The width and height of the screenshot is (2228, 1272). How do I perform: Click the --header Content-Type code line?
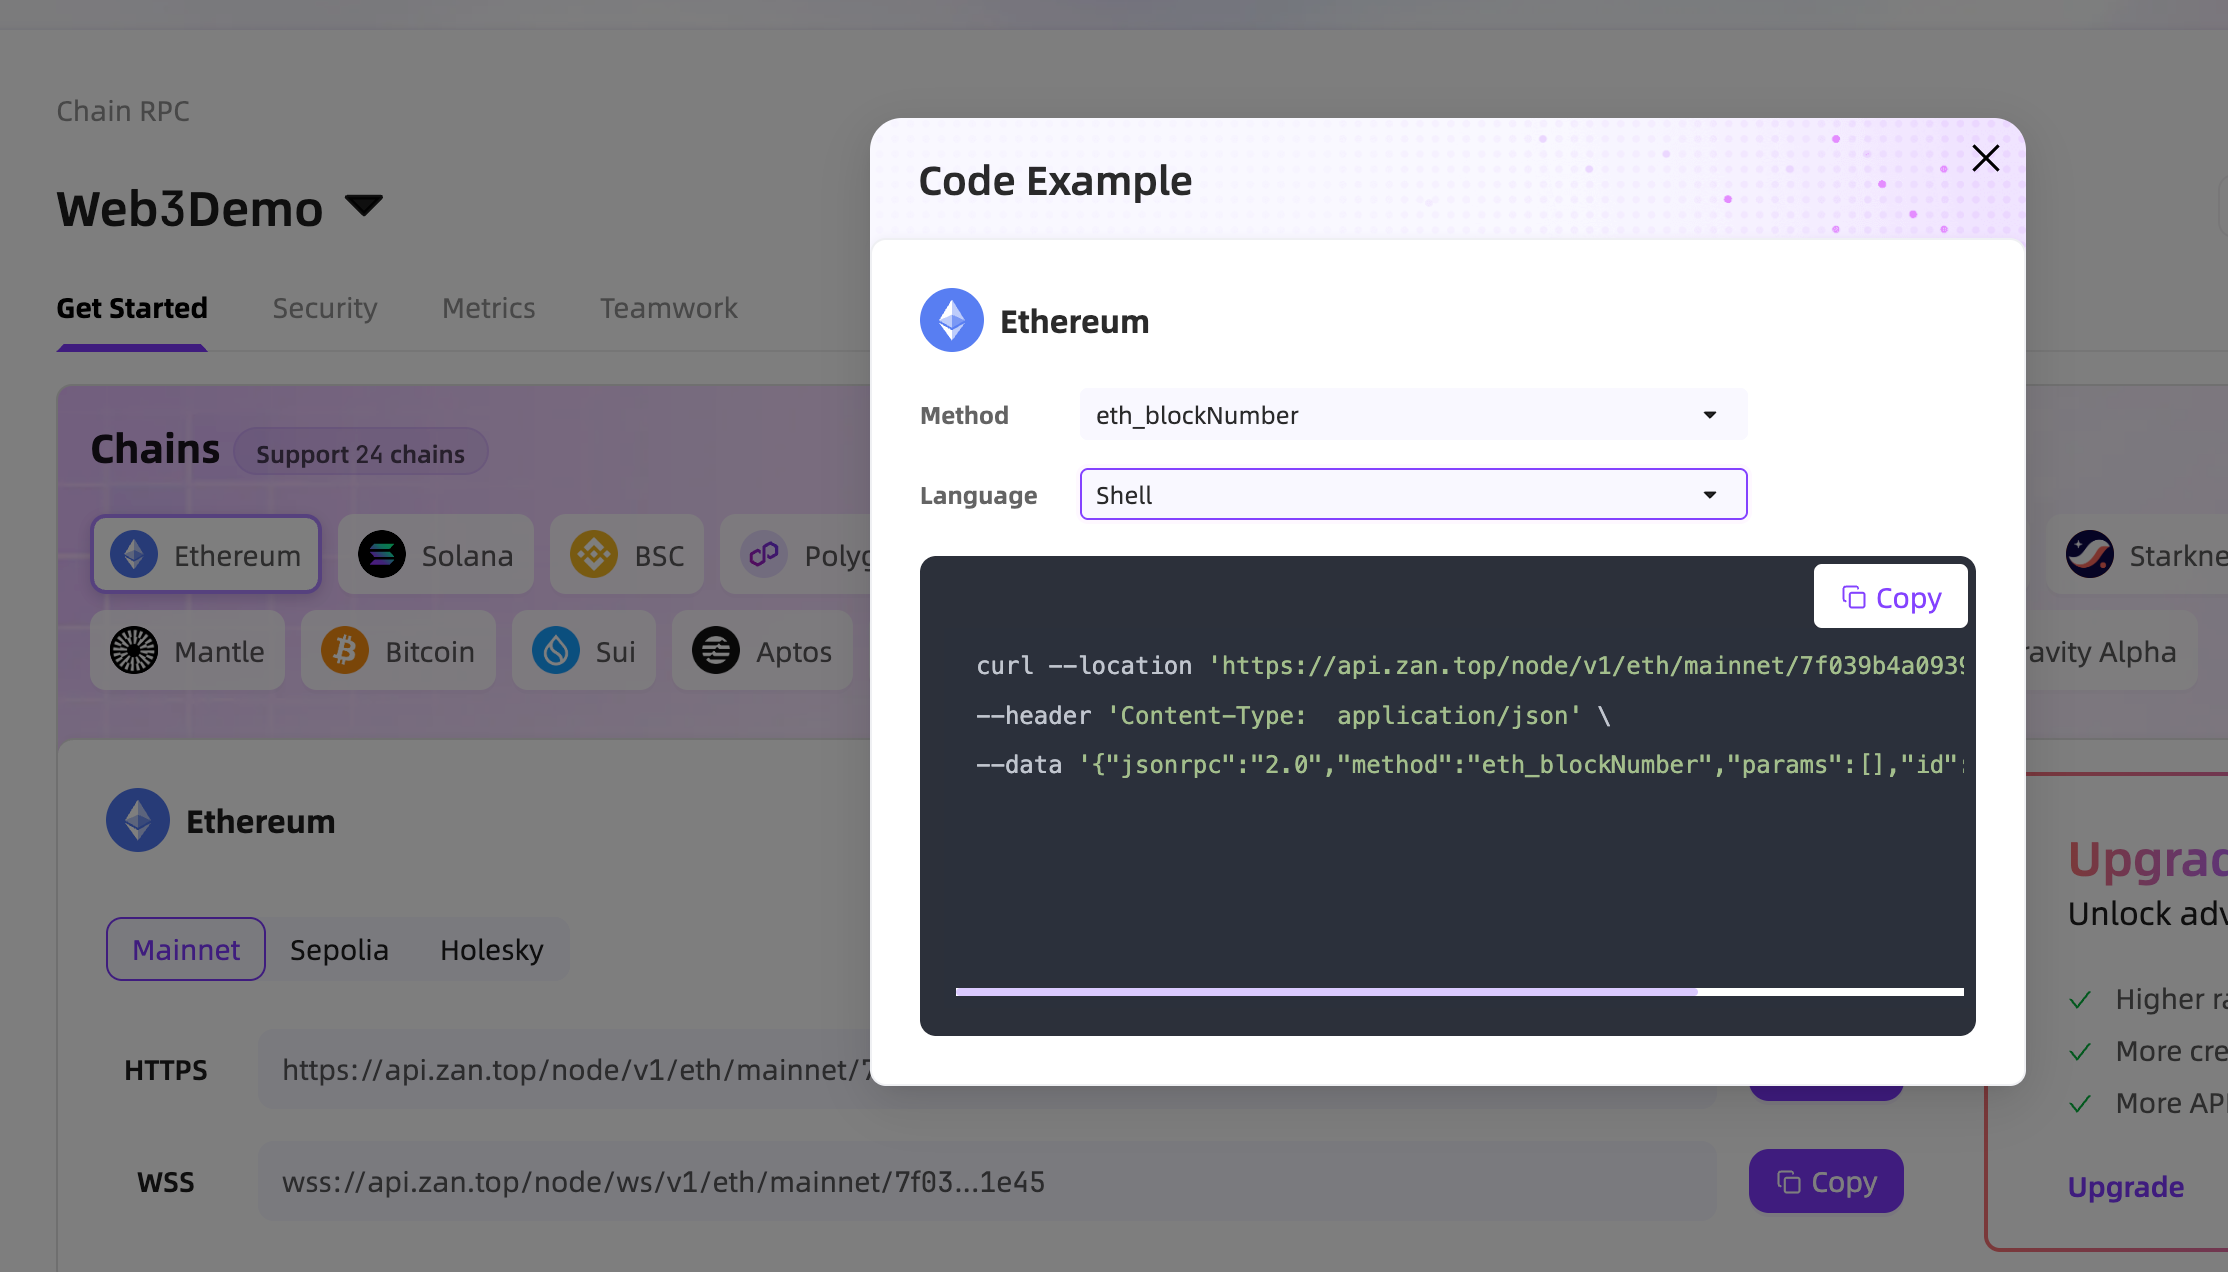click(x=1293, y=715)
